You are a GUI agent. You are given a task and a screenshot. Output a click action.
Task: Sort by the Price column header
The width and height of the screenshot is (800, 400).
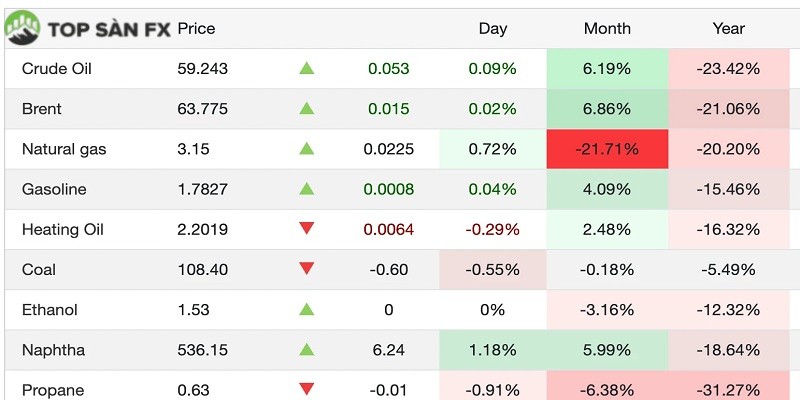click(196, 28)
